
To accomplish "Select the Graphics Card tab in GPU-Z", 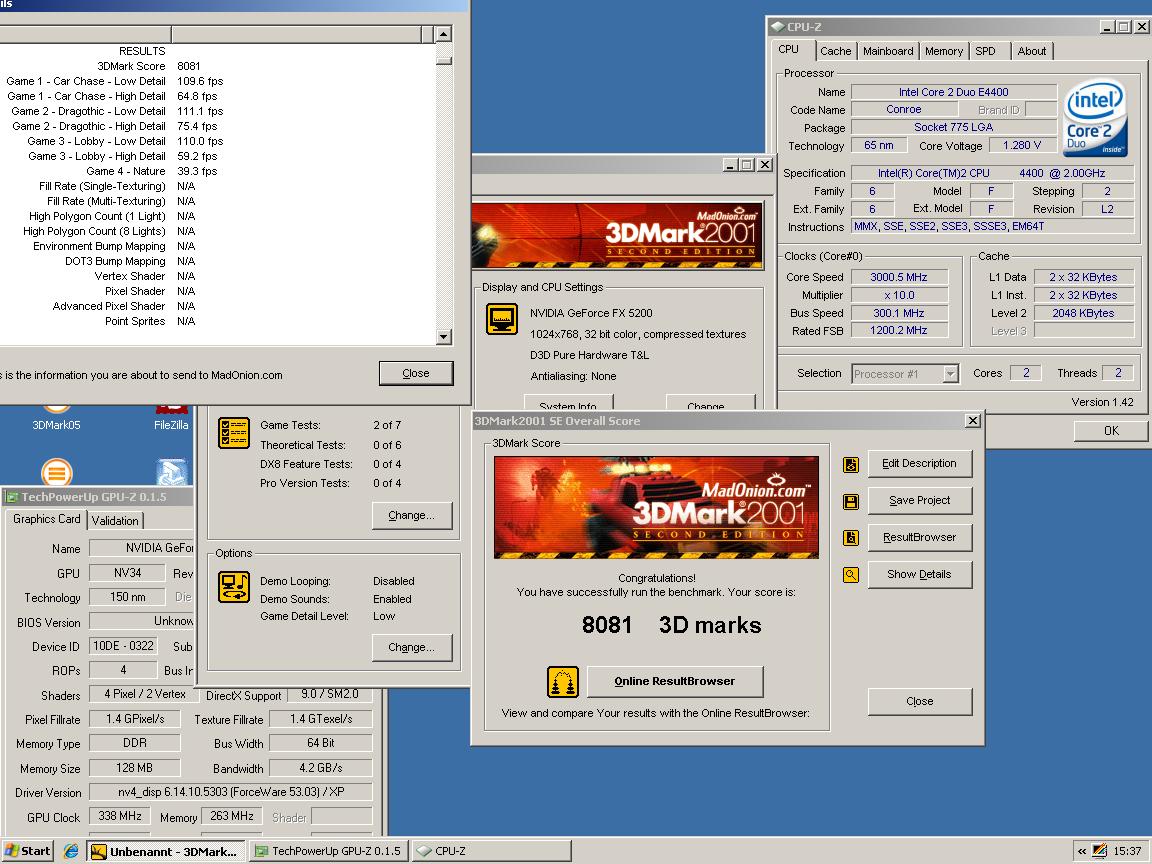I will pyautogui.click(x=46, y=519).
